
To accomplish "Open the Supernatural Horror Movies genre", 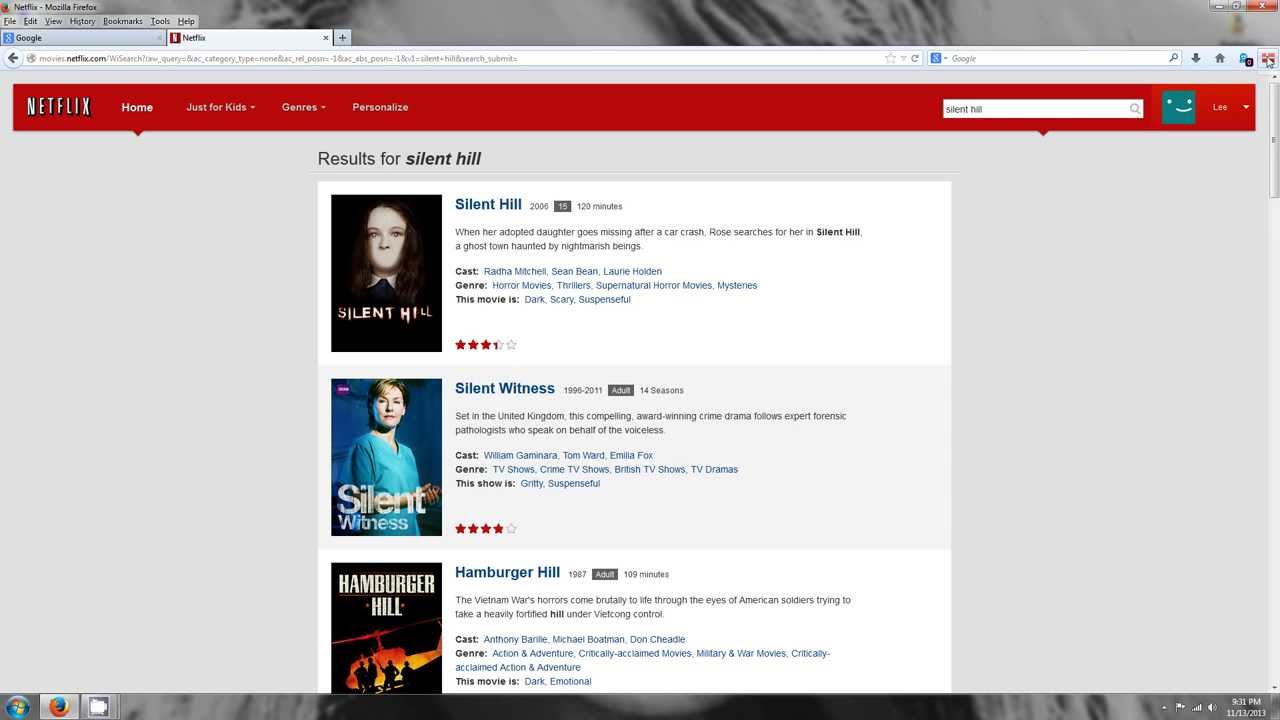I will tap(654, 285).
